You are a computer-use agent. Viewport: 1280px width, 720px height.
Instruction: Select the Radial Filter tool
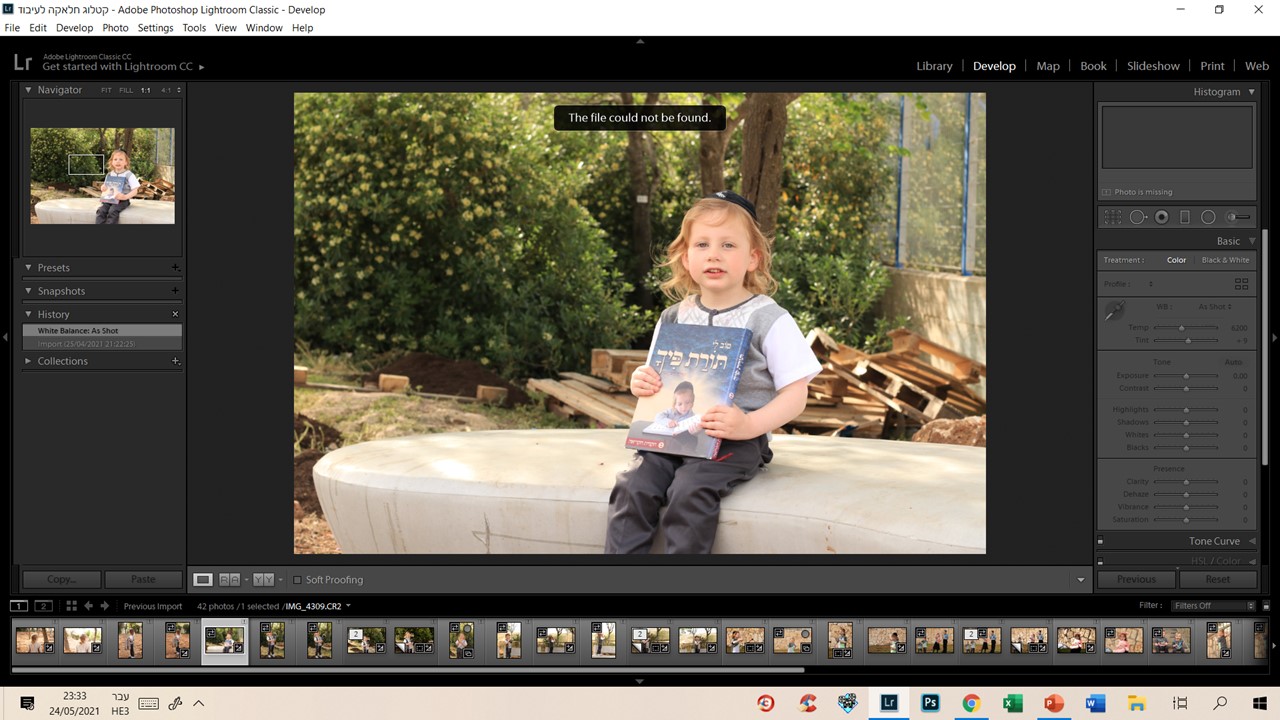[1208, 217]
